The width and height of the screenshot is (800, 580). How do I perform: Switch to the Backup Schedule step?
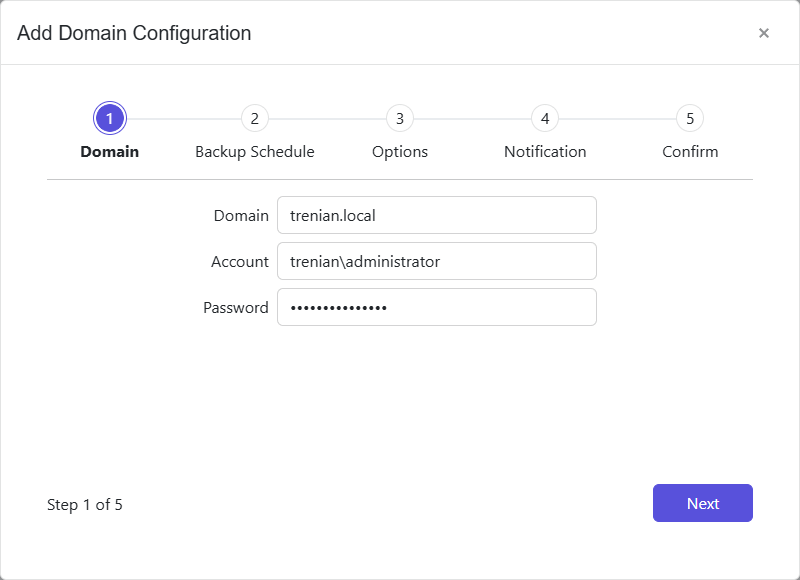click(255, 151)
